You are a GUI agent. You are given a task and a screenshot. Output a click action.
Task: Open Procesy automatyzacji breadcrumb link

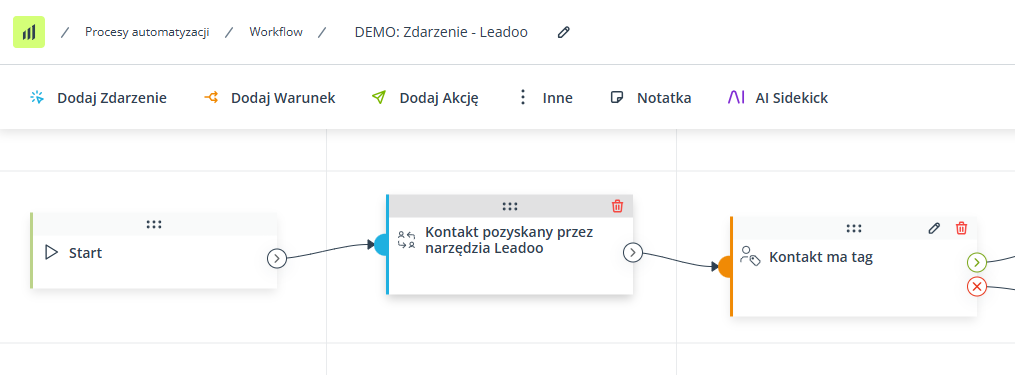147,32
